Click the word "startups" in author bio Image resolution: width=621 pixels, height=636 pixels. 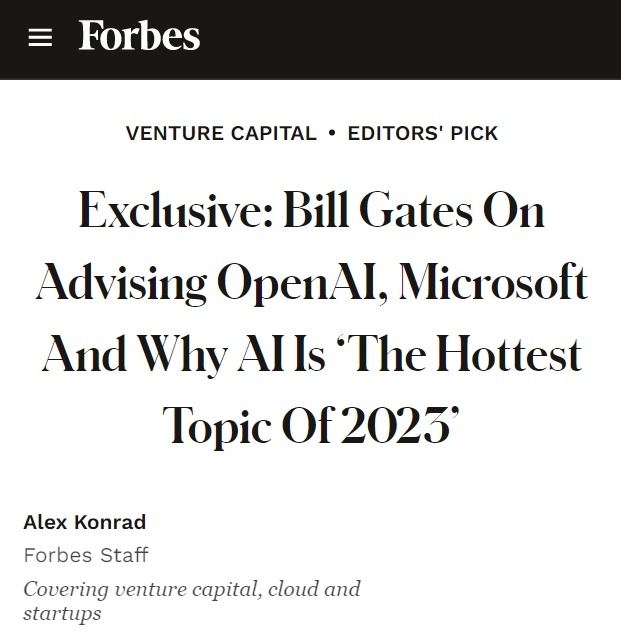tap(62, 612)
